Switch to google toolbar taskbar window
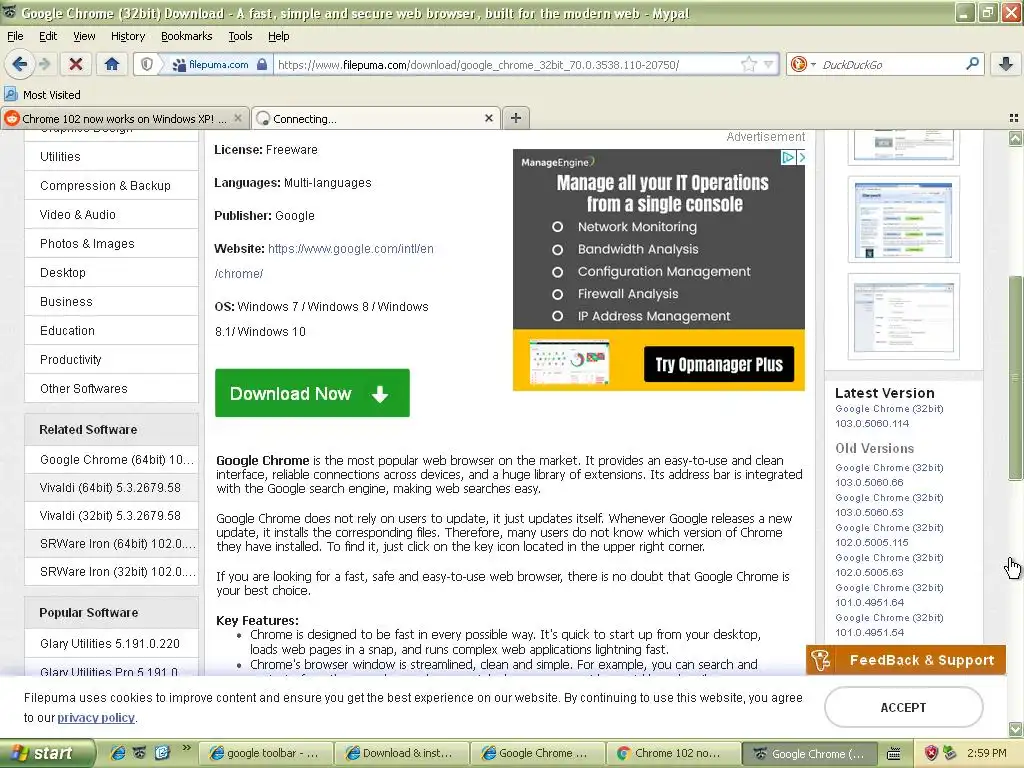1024x768 pixels. tap(266, 754)
